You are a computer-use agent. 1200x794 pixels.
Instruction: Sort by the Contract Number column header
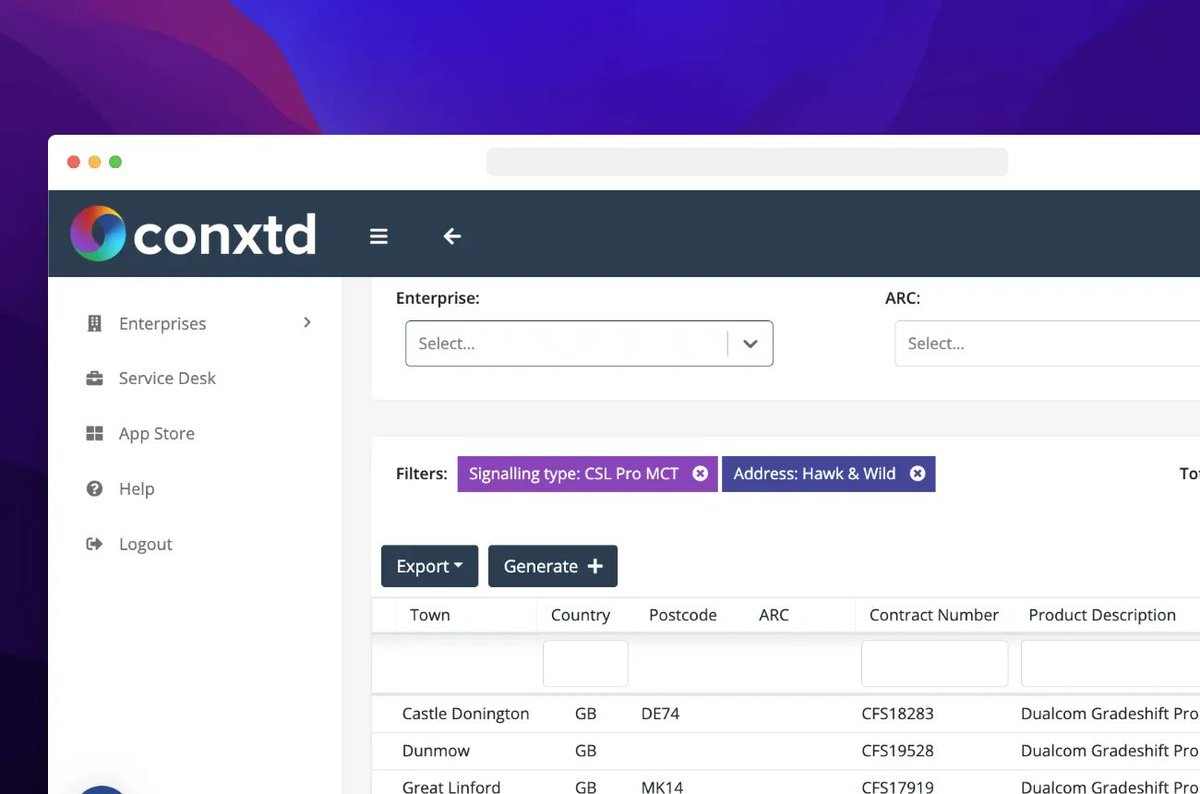934,615
